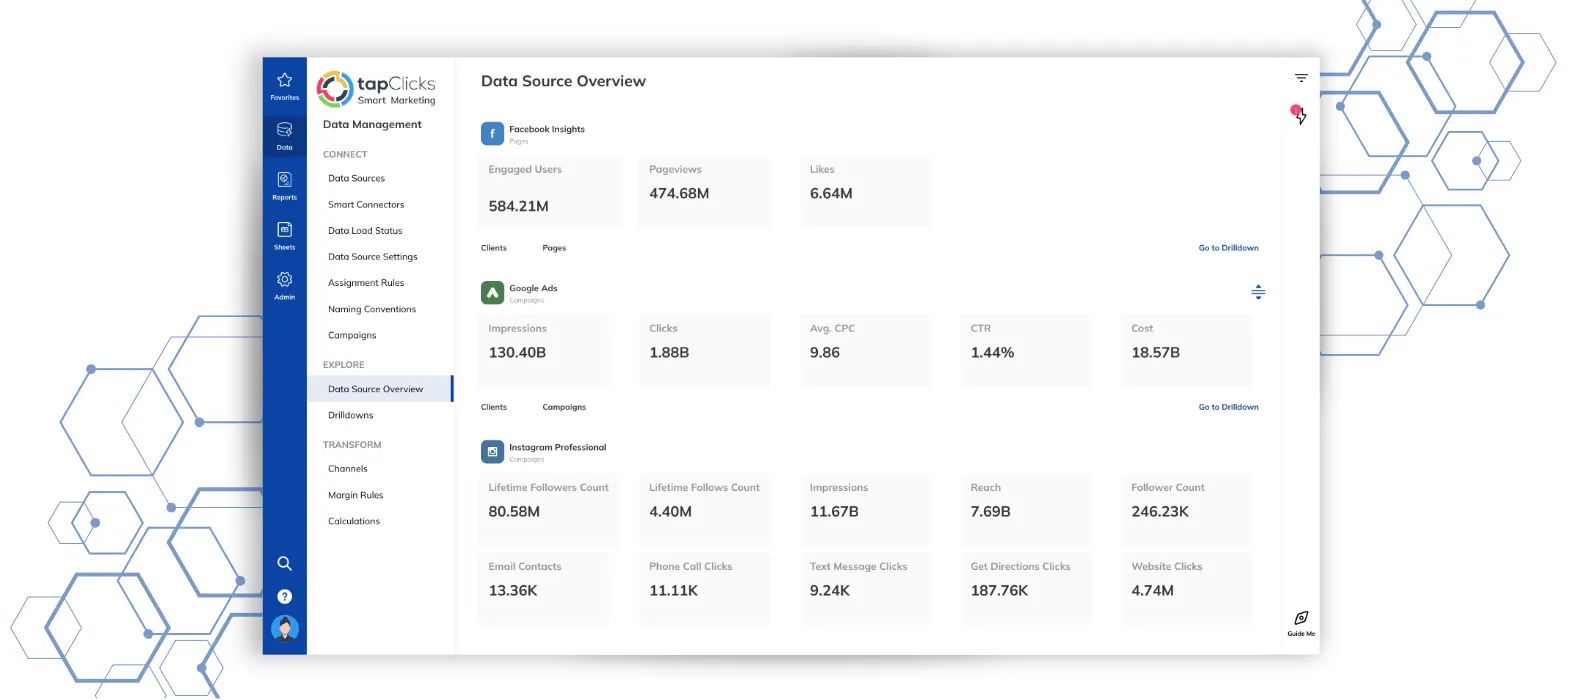
Task: Click the Engaged Users 584.21M card
Action: pyautogui.click(x=550, y=191)
